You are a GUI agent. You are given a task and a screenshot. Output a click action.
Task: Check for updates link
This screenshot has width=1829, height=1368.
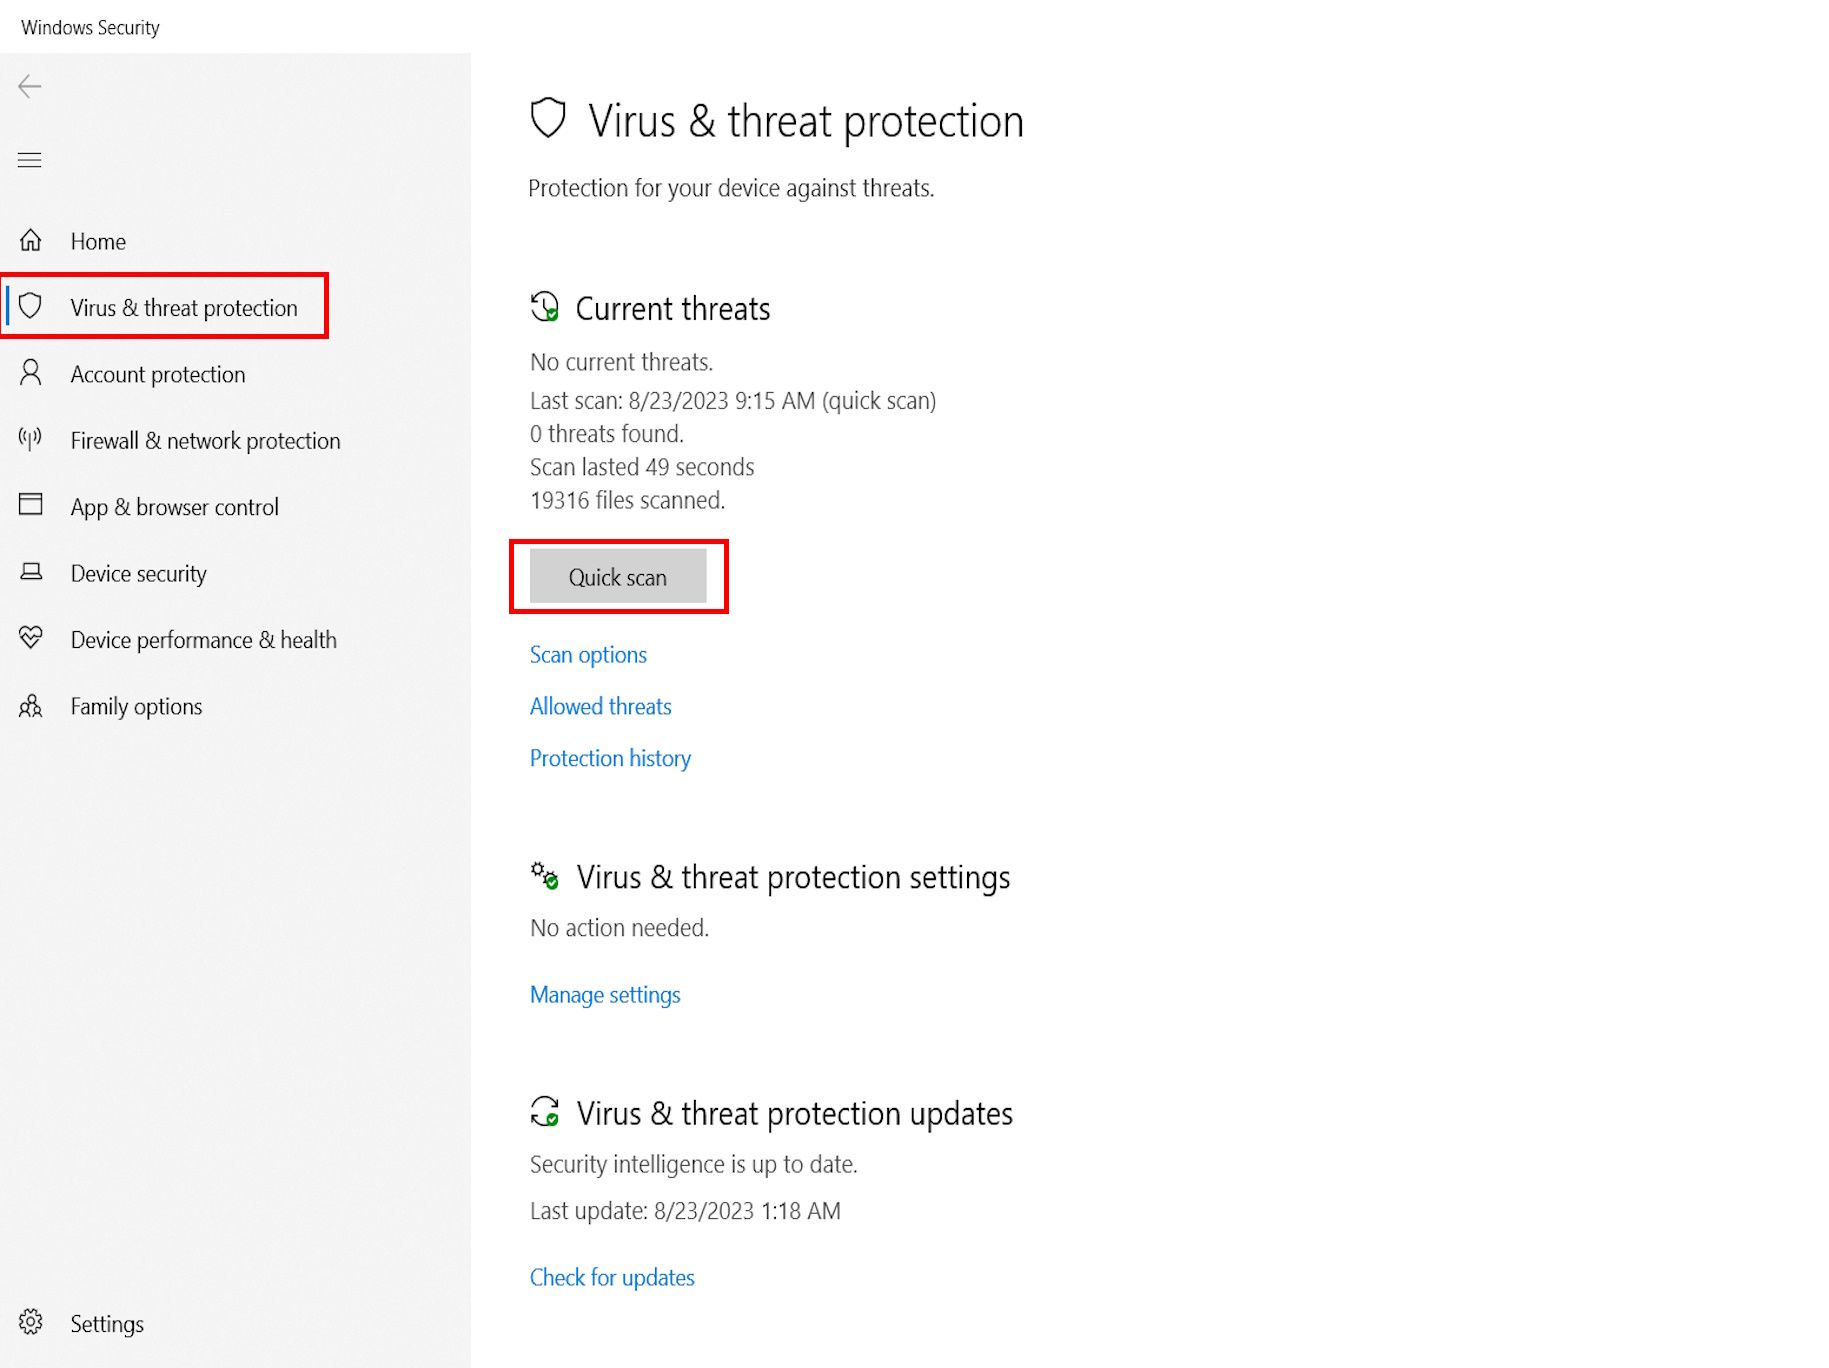click(x=612, y=1277)
